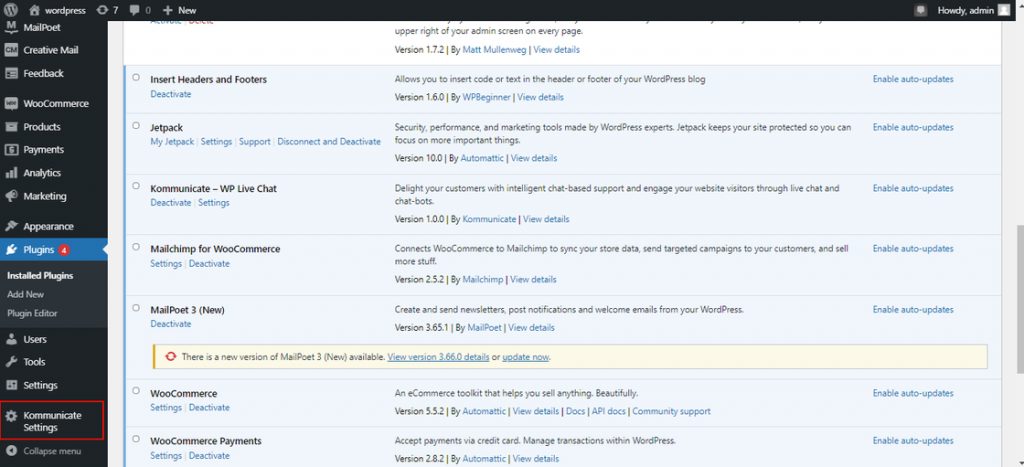Deactivate the MailPoet 3 (New) plugin
The height and width of the screenshot is (467, 1024).
[170, 324]
